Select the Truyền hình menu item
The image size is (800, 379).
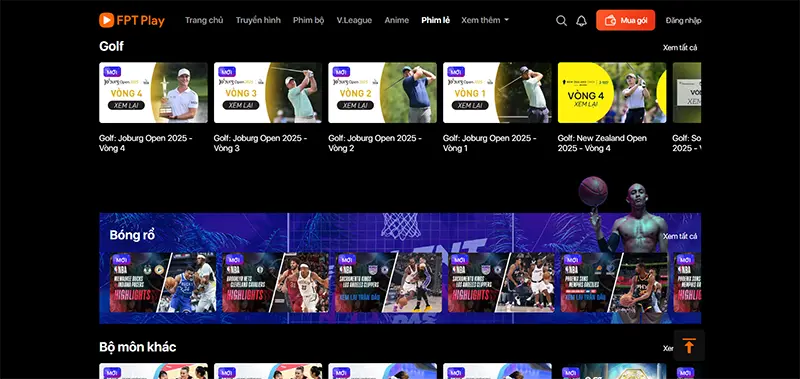point(258,20)
